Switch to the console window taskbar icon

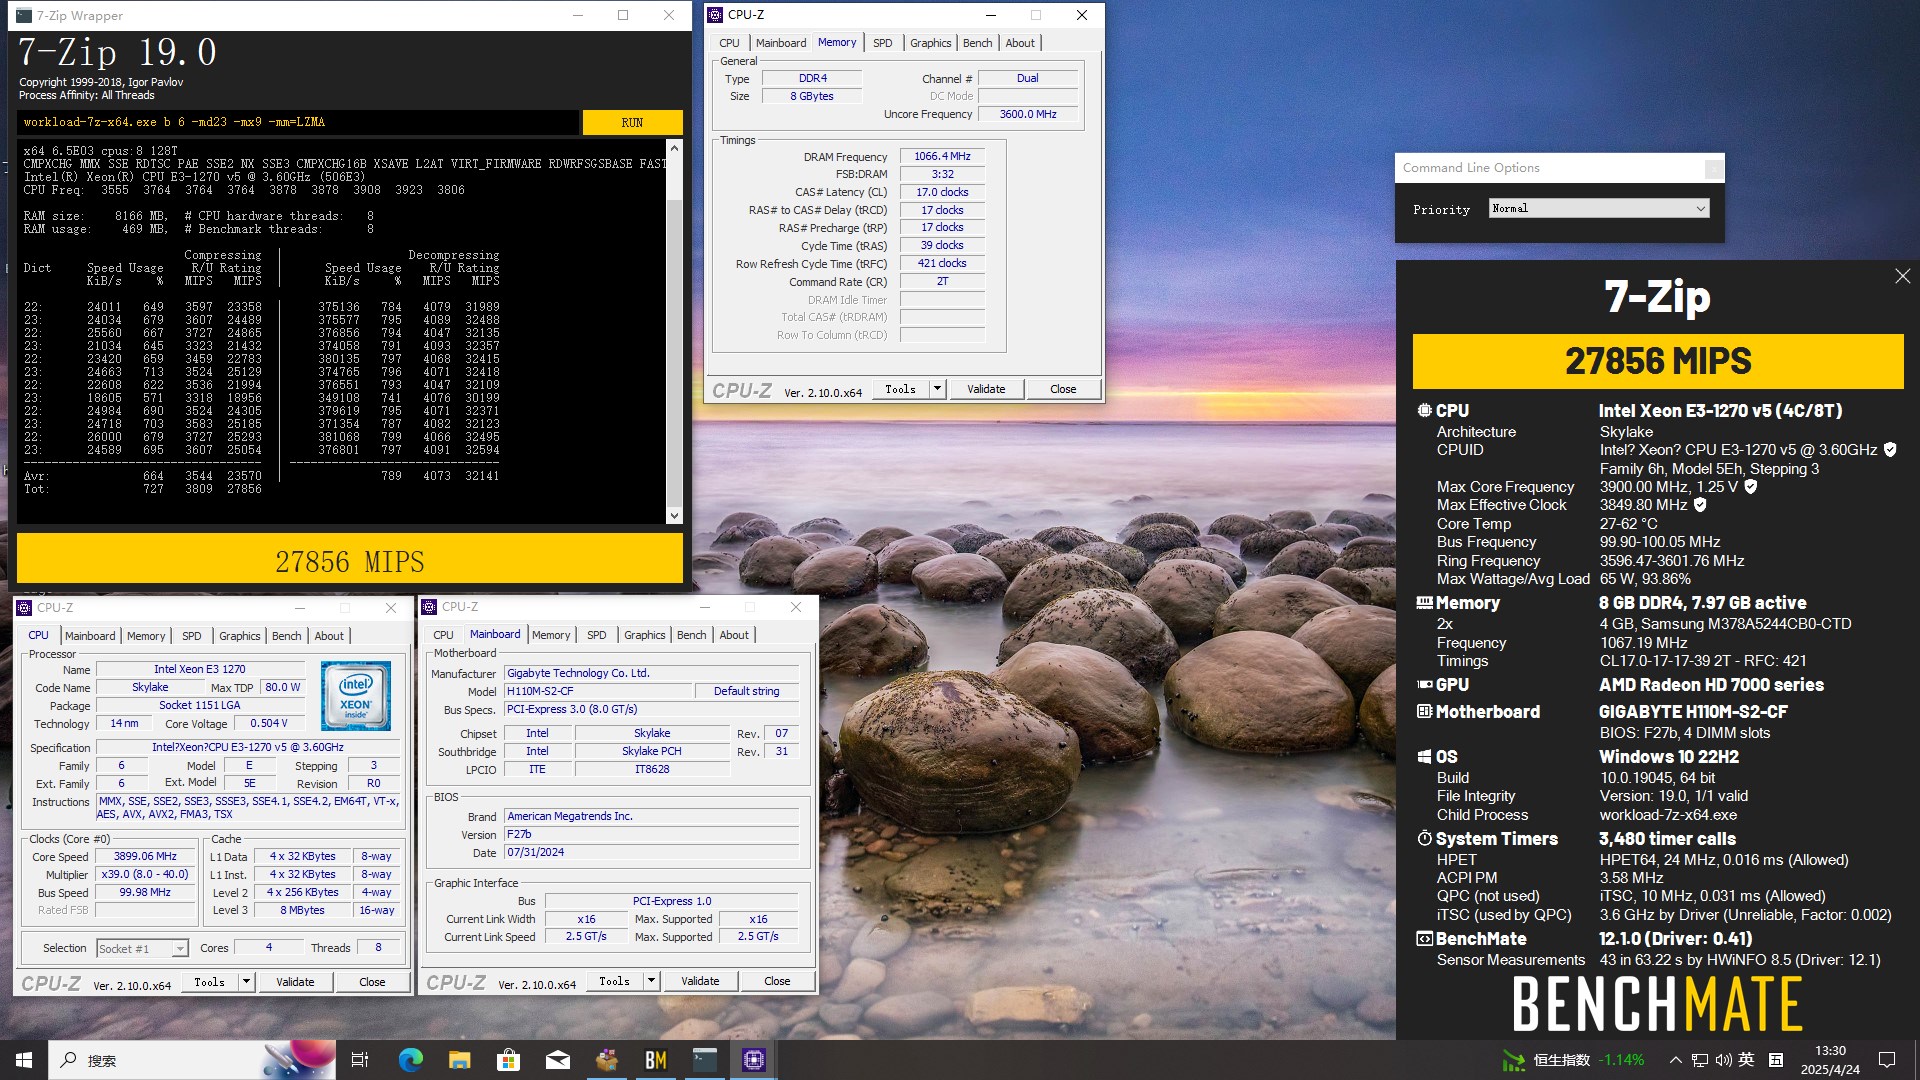click(x=705, y=1060)
